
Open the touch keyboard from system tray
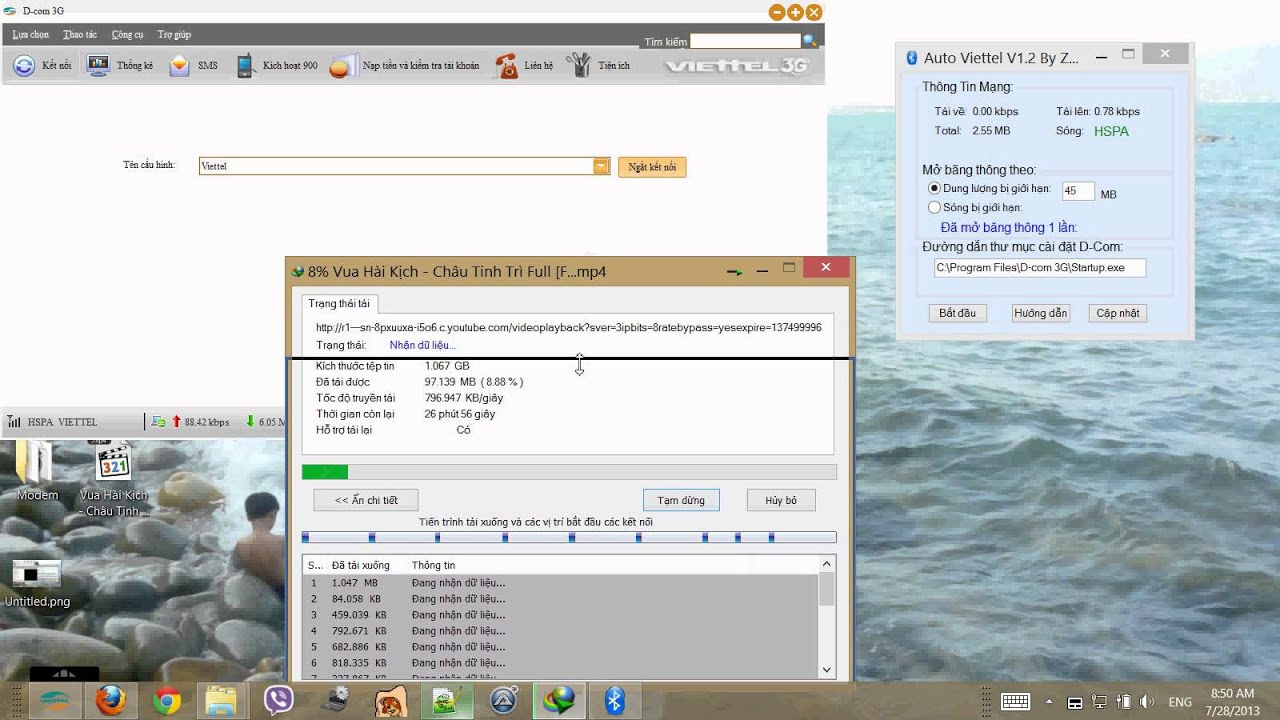1016,702
